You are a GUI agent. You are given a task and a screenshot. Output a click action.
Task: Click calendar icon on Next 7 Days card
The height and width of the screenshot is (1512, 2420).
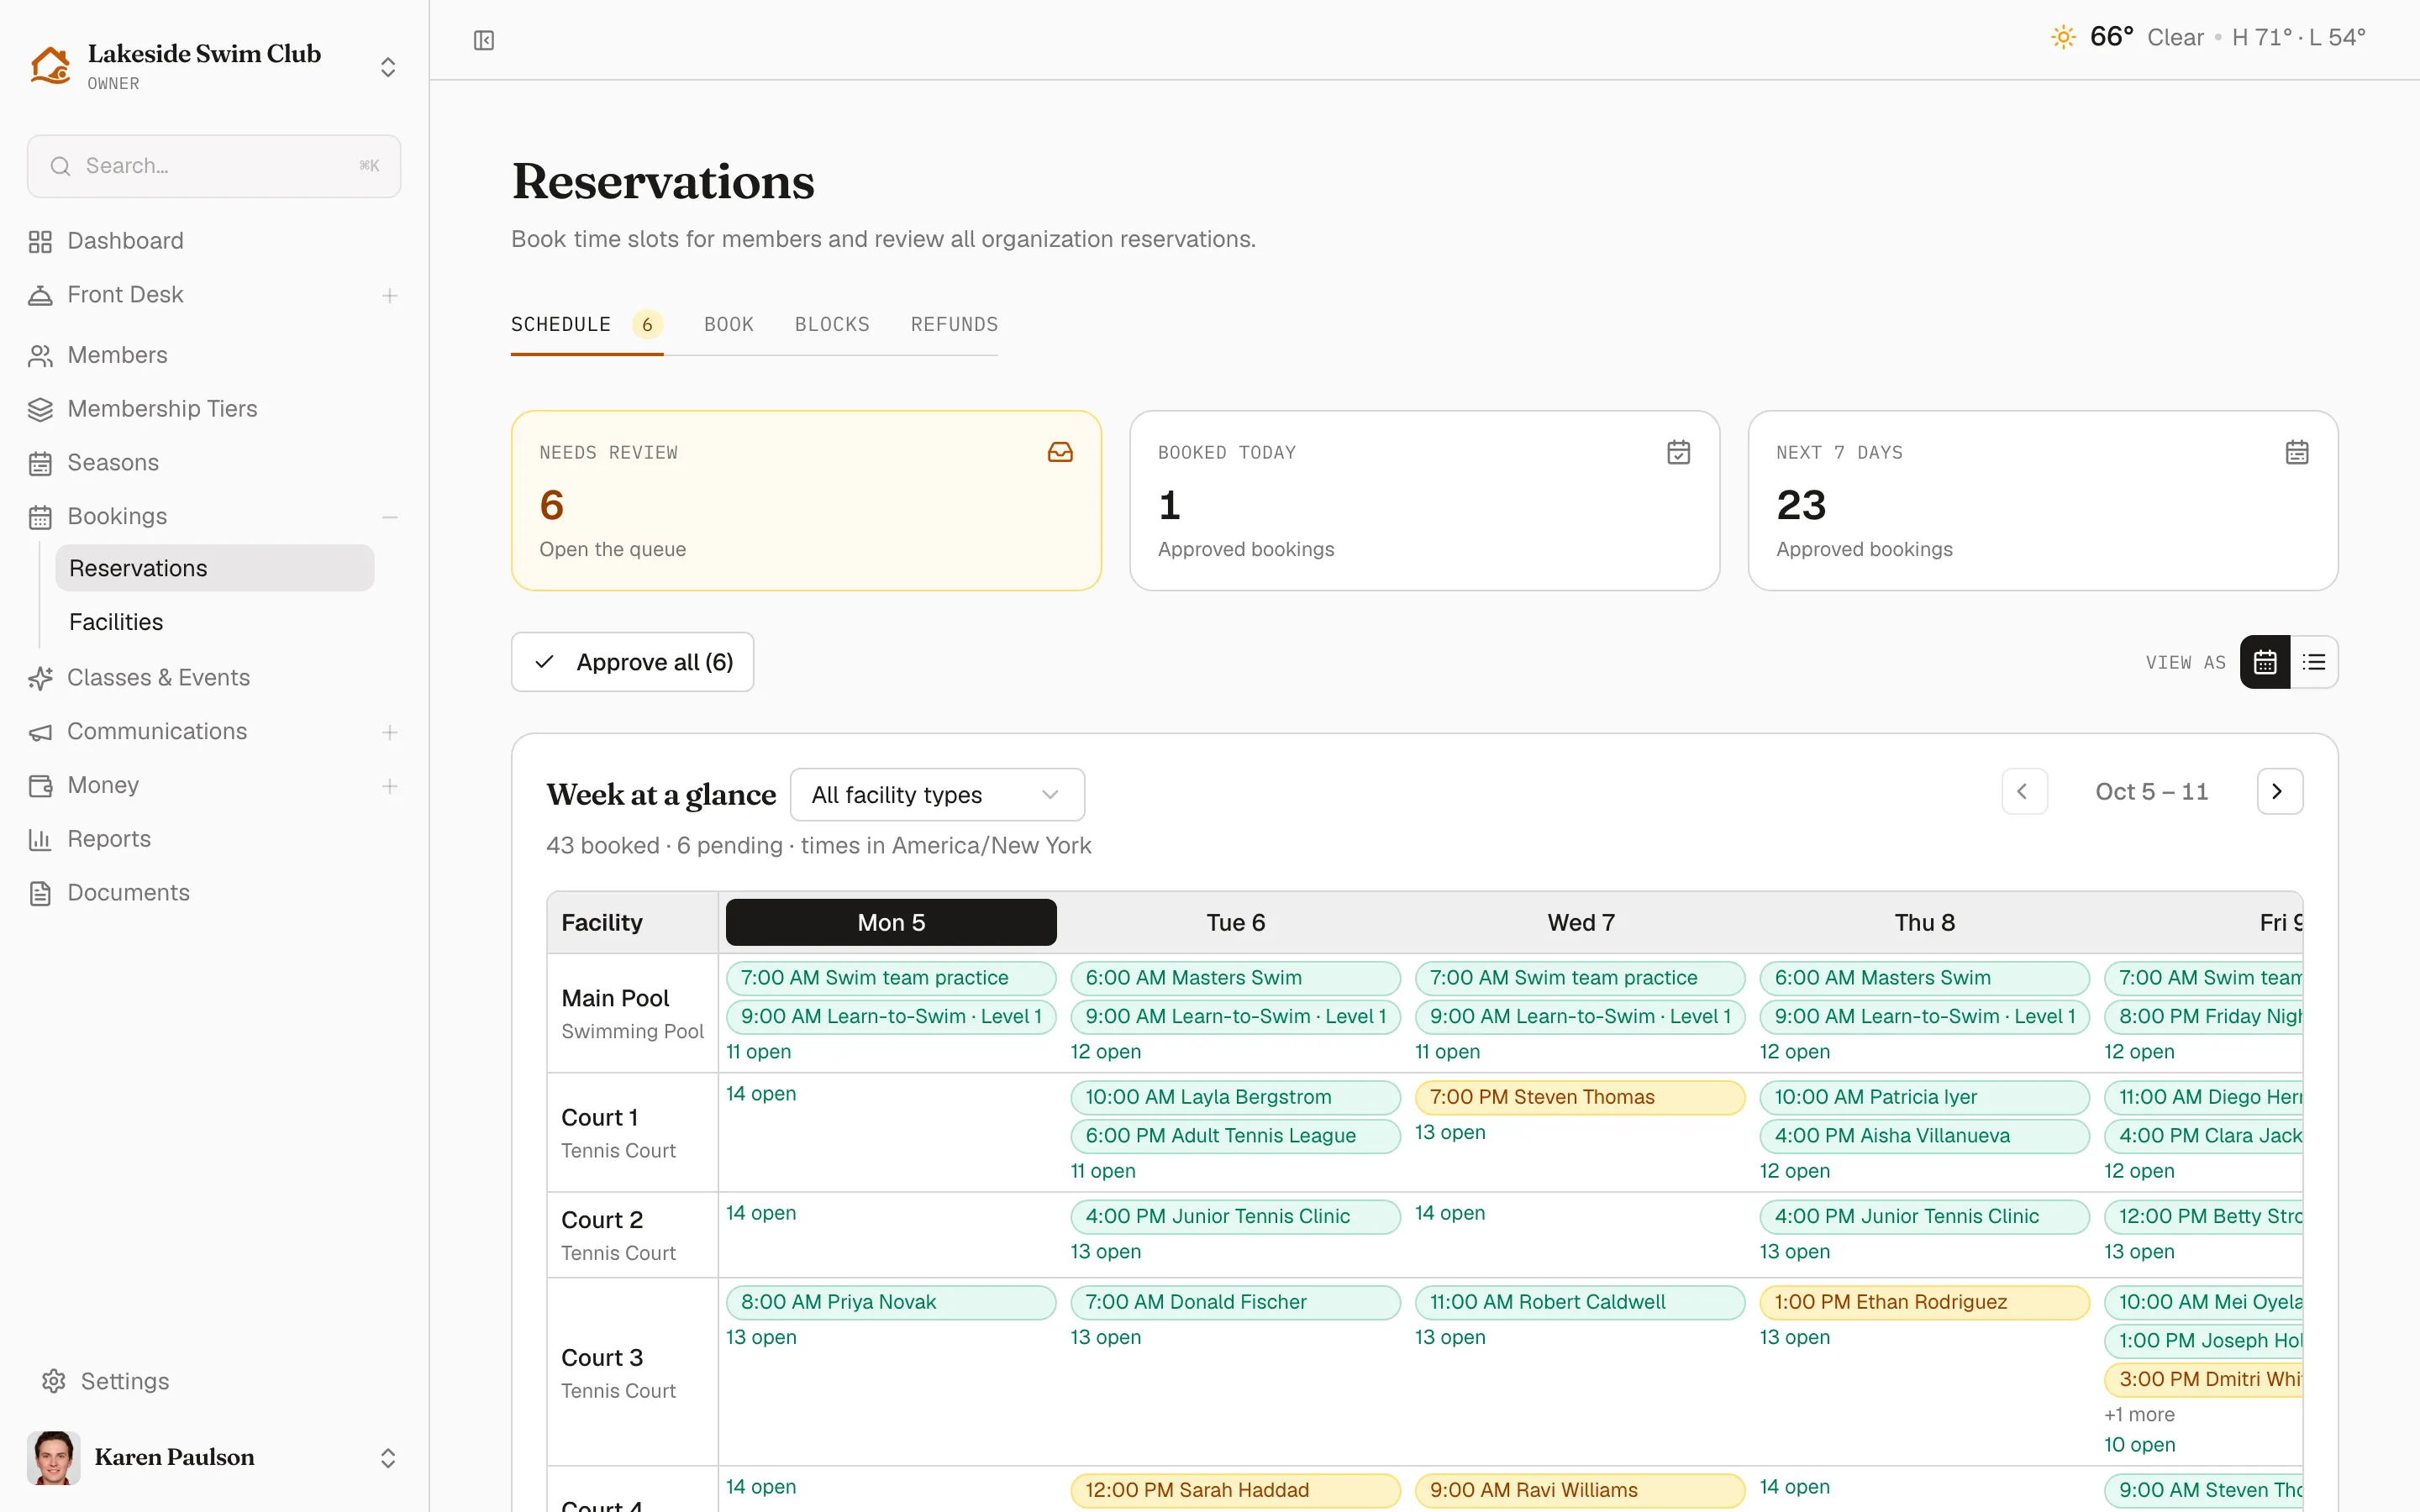click(x=2297, y=452)
